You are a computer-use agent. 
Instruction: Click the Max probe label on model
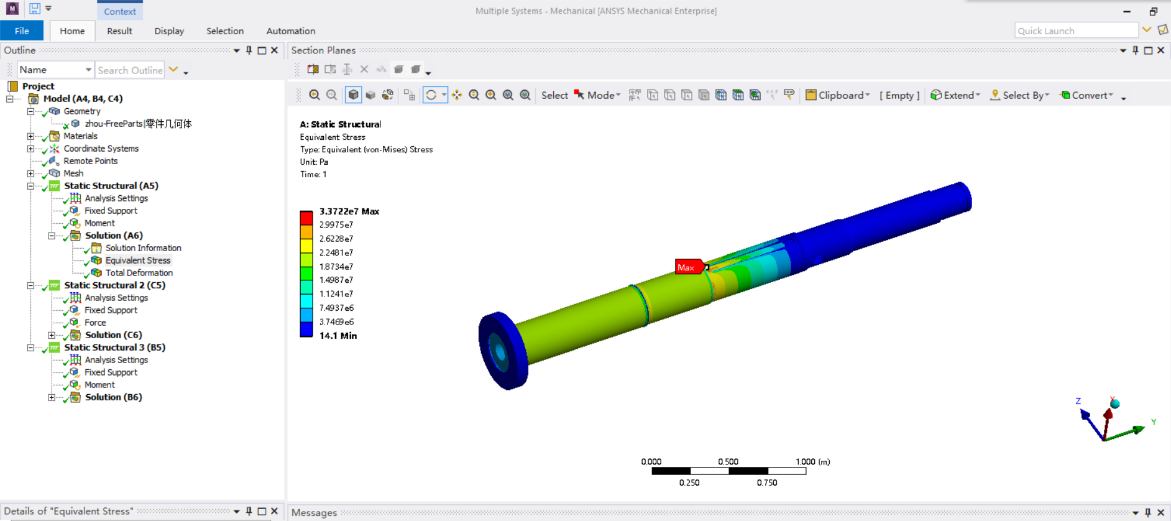tap(689, 267)
